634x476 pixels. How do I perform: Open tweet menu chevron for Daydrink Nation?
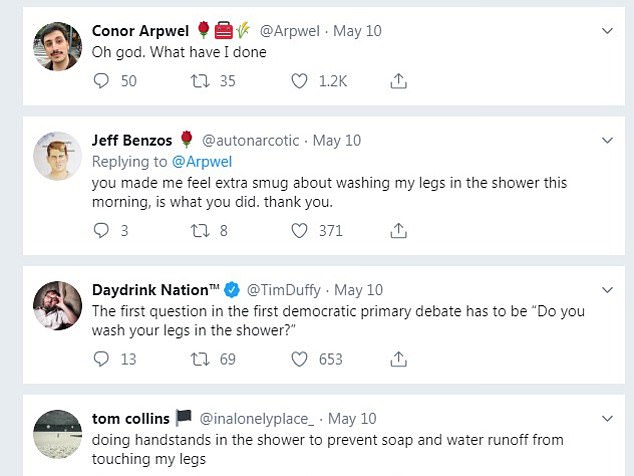pos(607,290)
